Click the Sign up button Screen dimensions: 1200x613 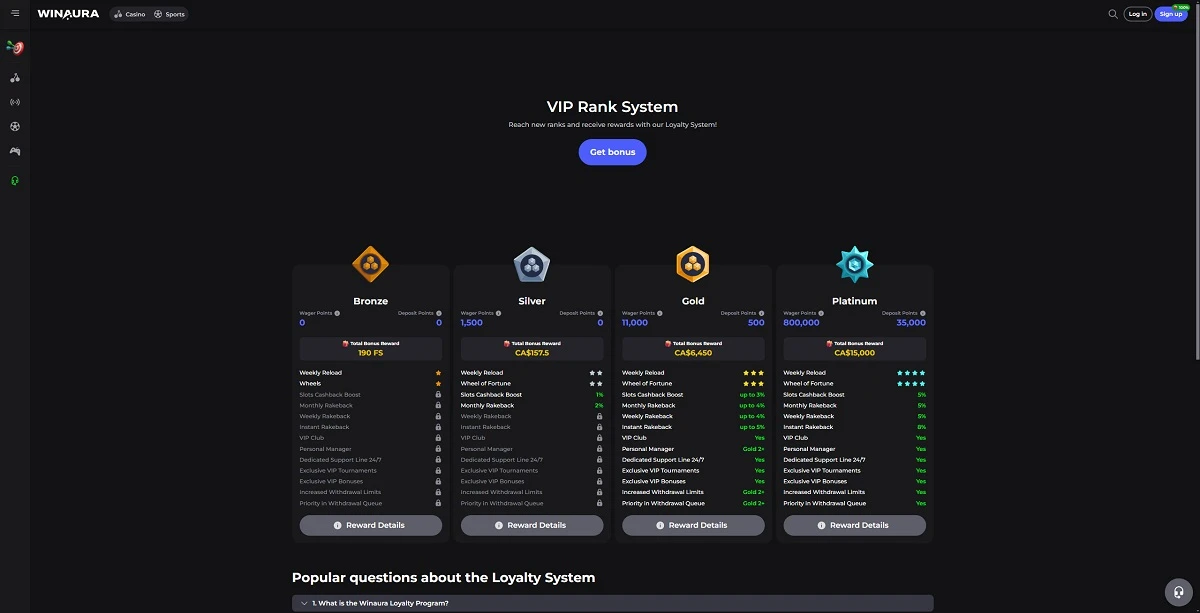point(1171,14)
